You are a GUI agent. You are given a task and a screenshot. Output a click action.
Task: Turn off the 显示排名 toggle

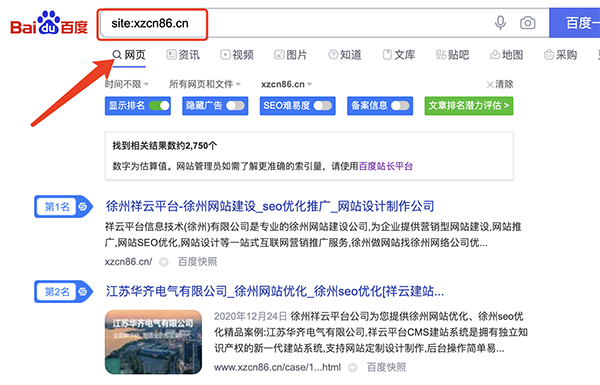click(159, 106)
